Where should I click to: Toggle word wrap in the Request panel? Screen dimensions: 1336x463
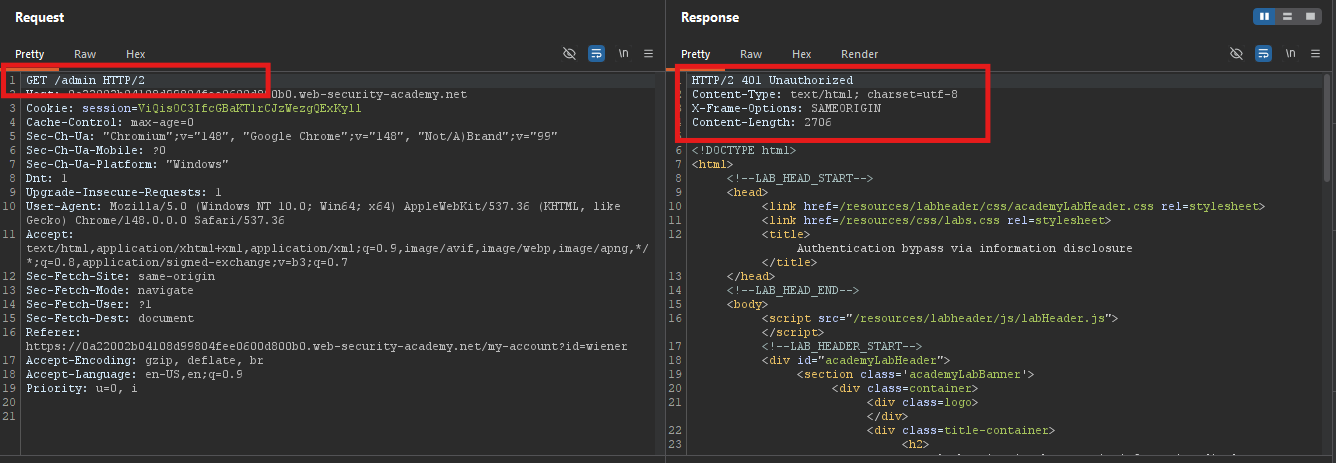[x=596, y=54]
